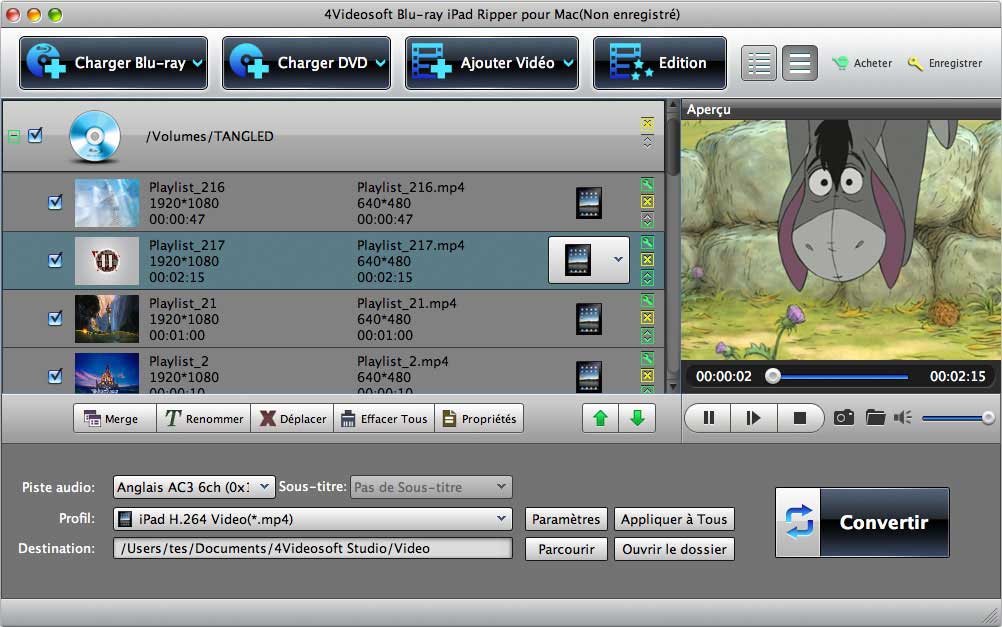Image resolution: width=1002 pixels, height=627 pixels.
Task: Remove Playlist_21 using its yellow X icon
Action: click(647, 318)
